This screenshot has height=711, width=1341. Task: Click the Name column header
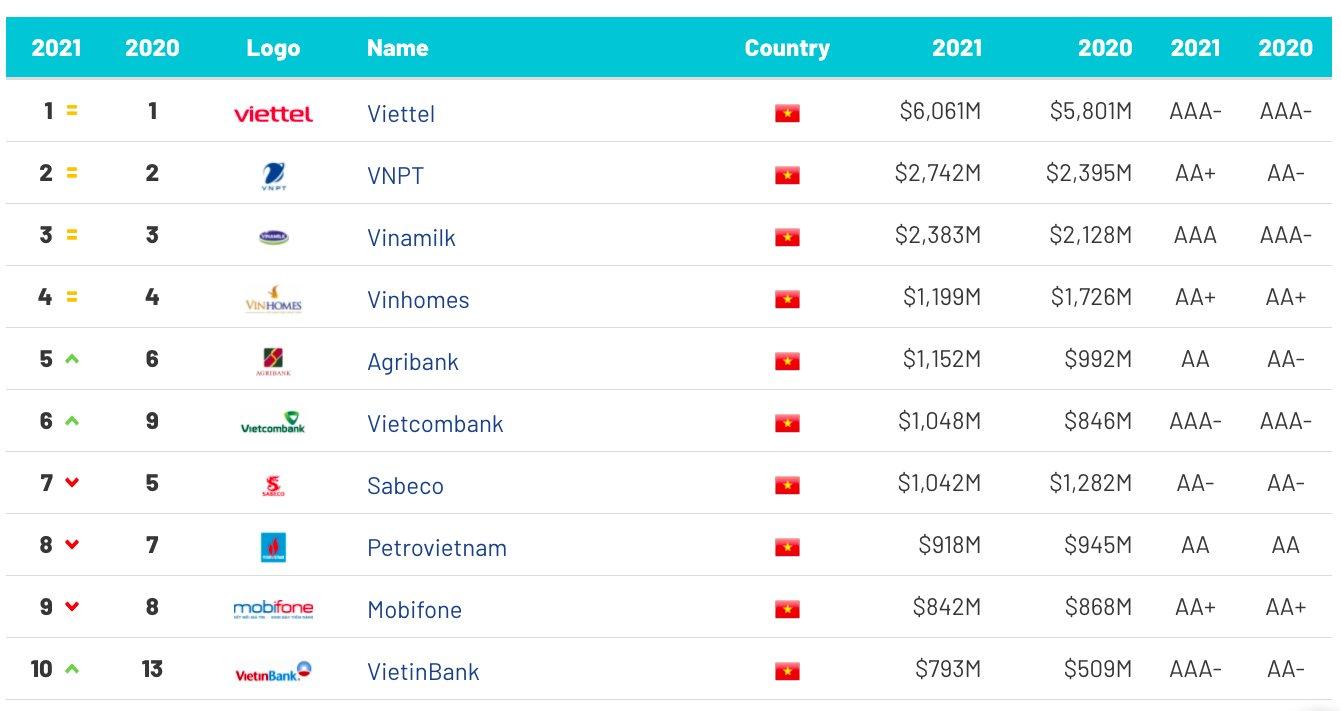397,48
